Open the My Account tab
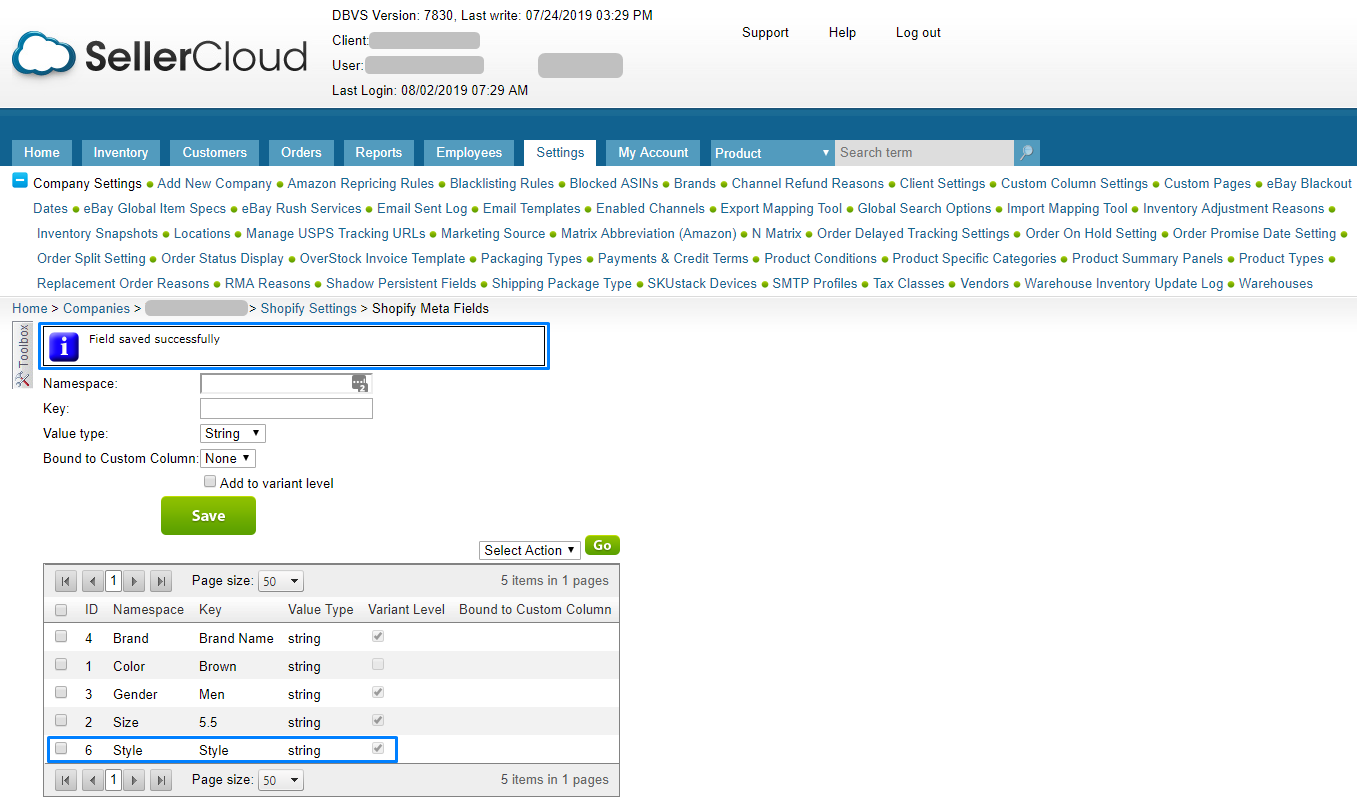1357x801 pixels. coord(653,153)
